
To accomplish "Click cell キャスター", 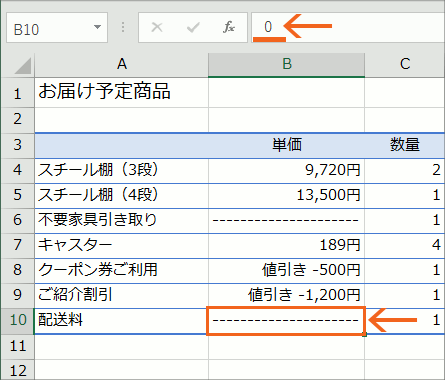I will click(x=122, y=246).
